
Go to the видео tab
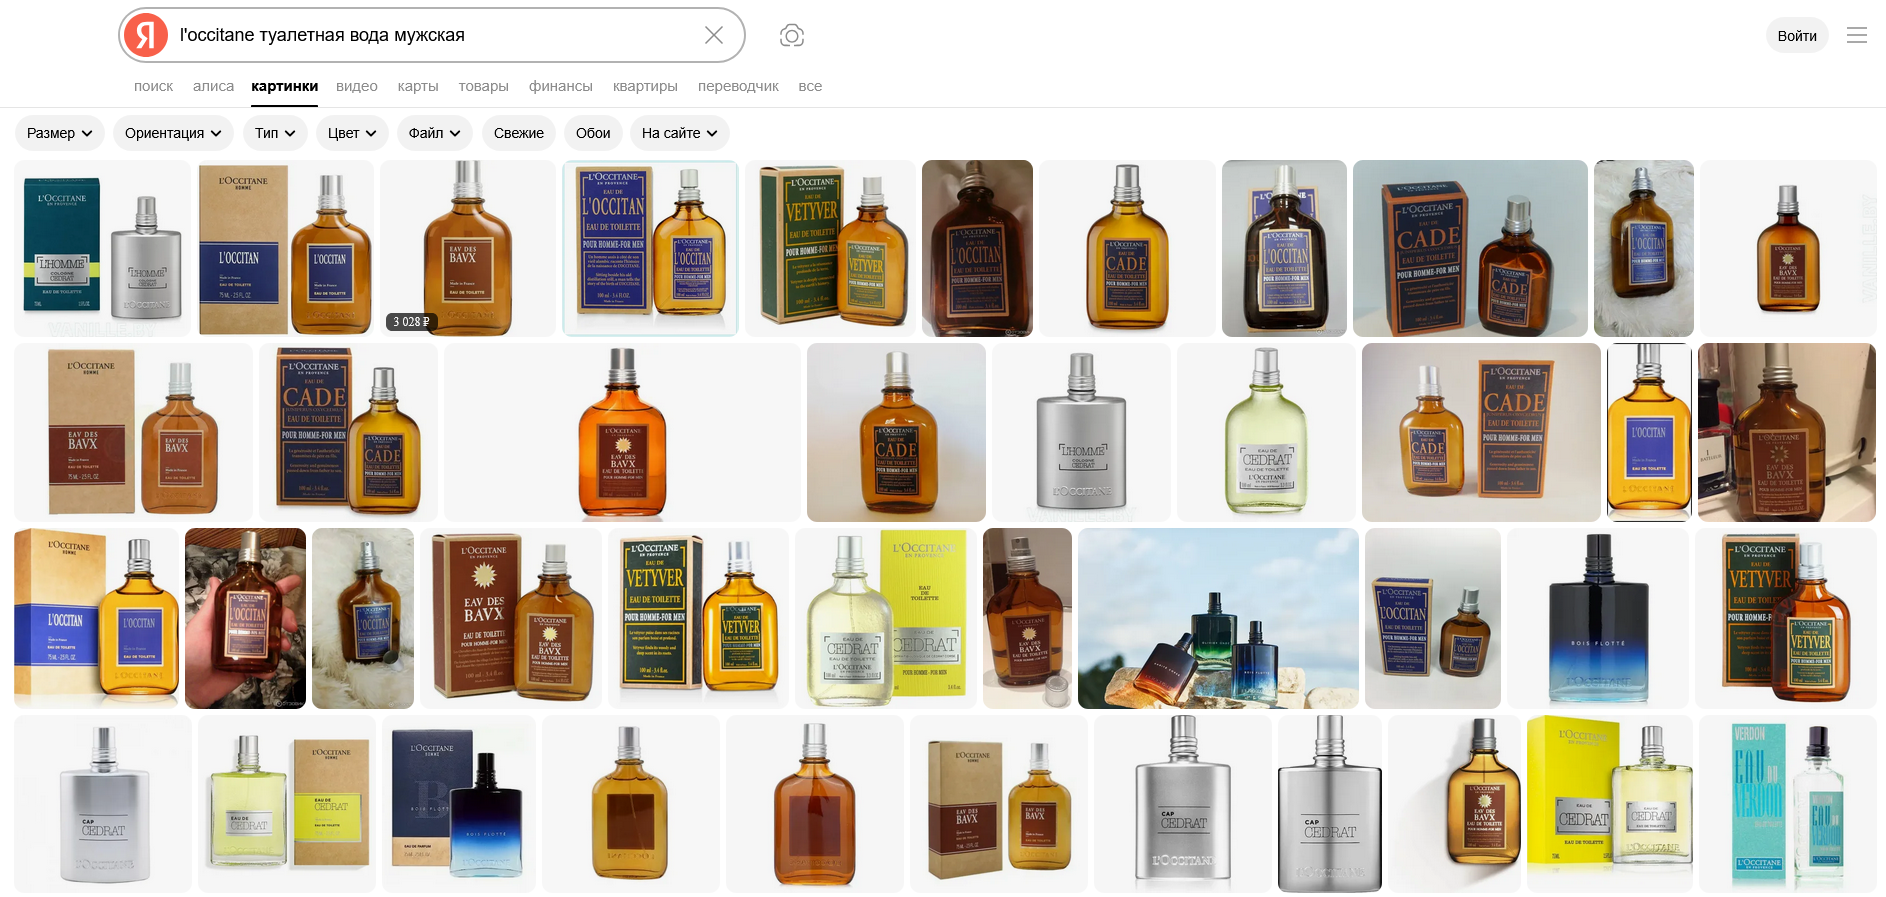pos(357,86)
